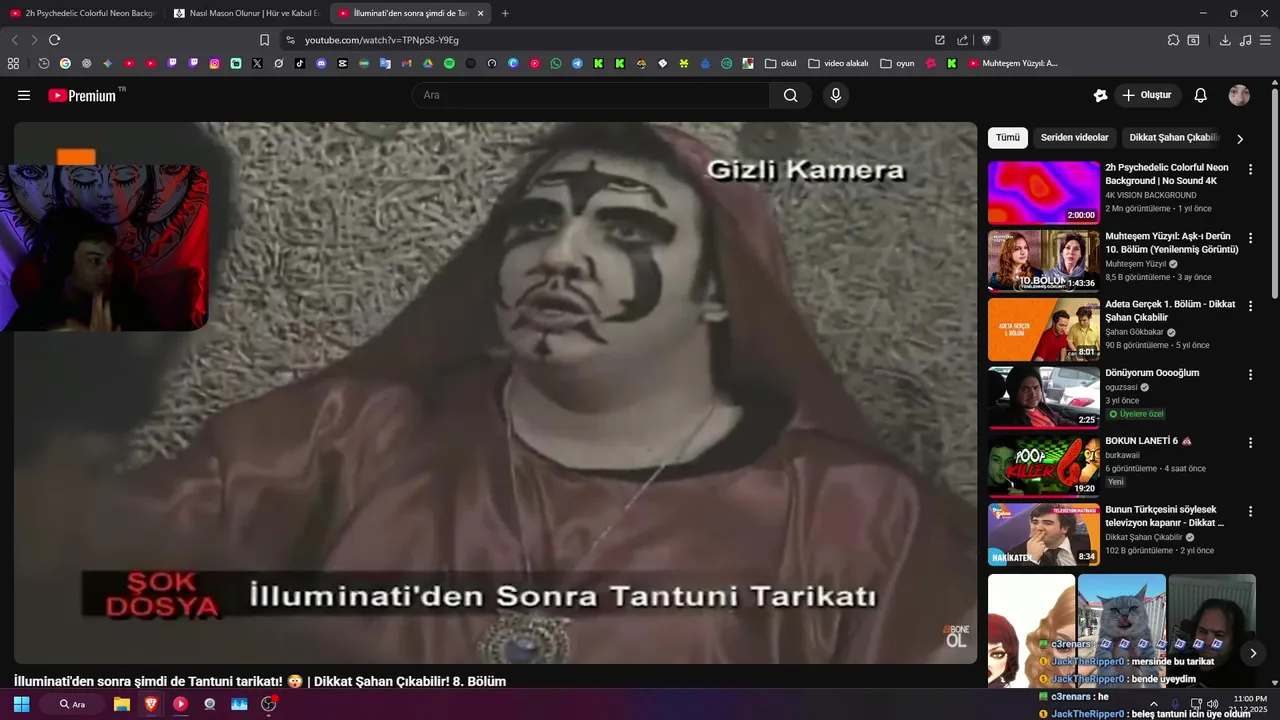Click the Oluştur create button
This screenshot has width=1280, height=720.
click(x=1148, y=95)
